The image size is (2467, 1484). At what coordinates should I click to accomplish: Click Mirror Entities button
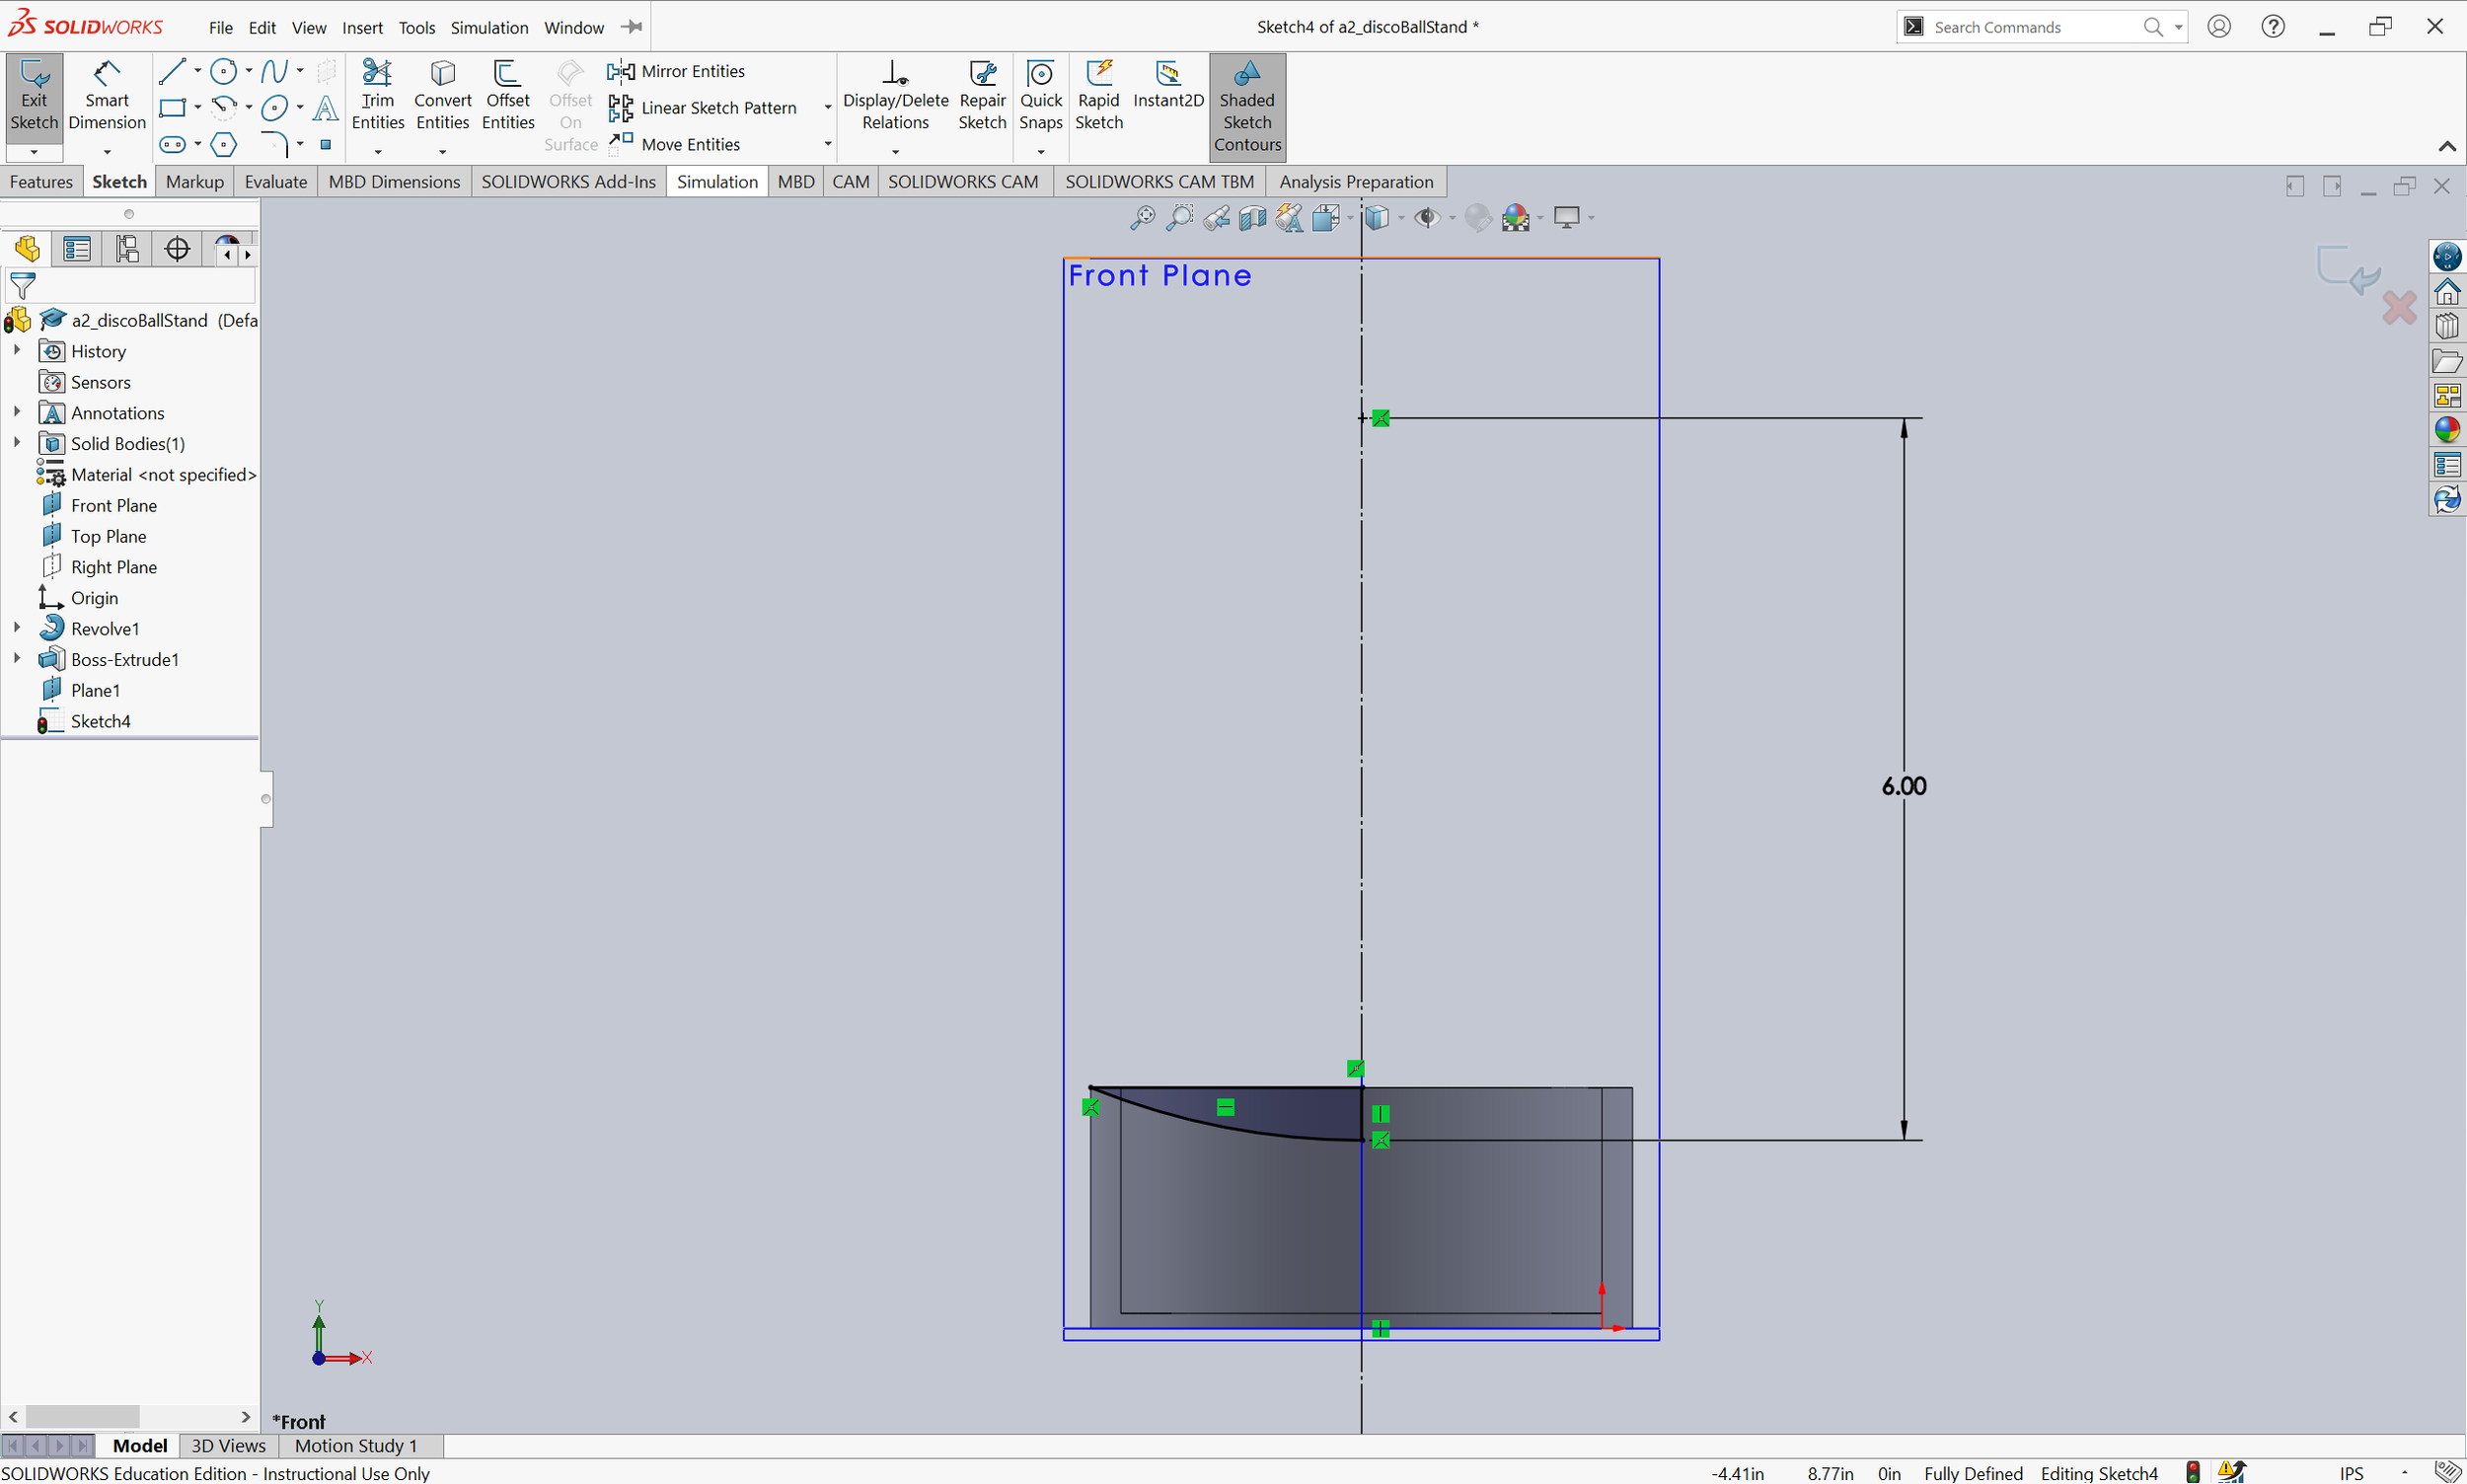point(677,71)
